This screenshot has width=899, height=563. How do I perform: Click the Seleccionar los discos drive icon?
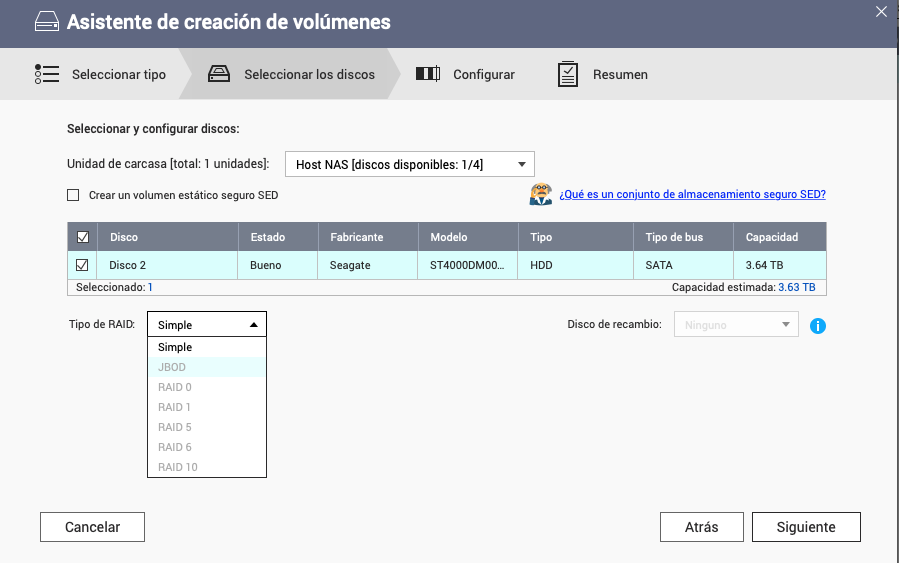pos(219,74)
